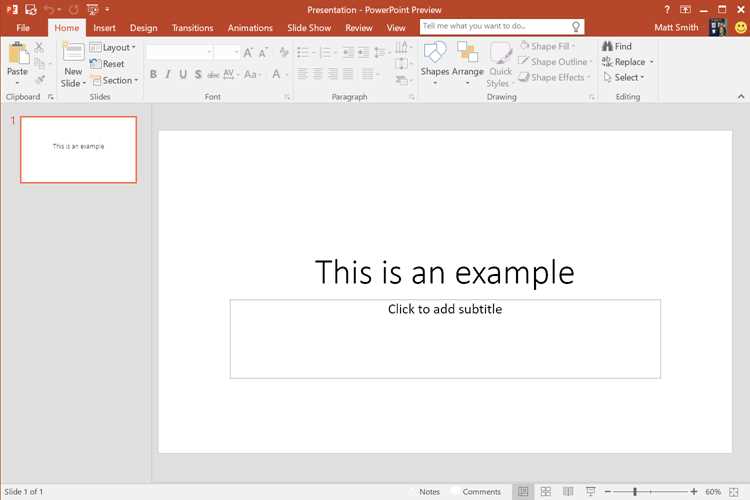Click the subtitle placeholder
Screen dimensions: 750x500
coord(445,339)
